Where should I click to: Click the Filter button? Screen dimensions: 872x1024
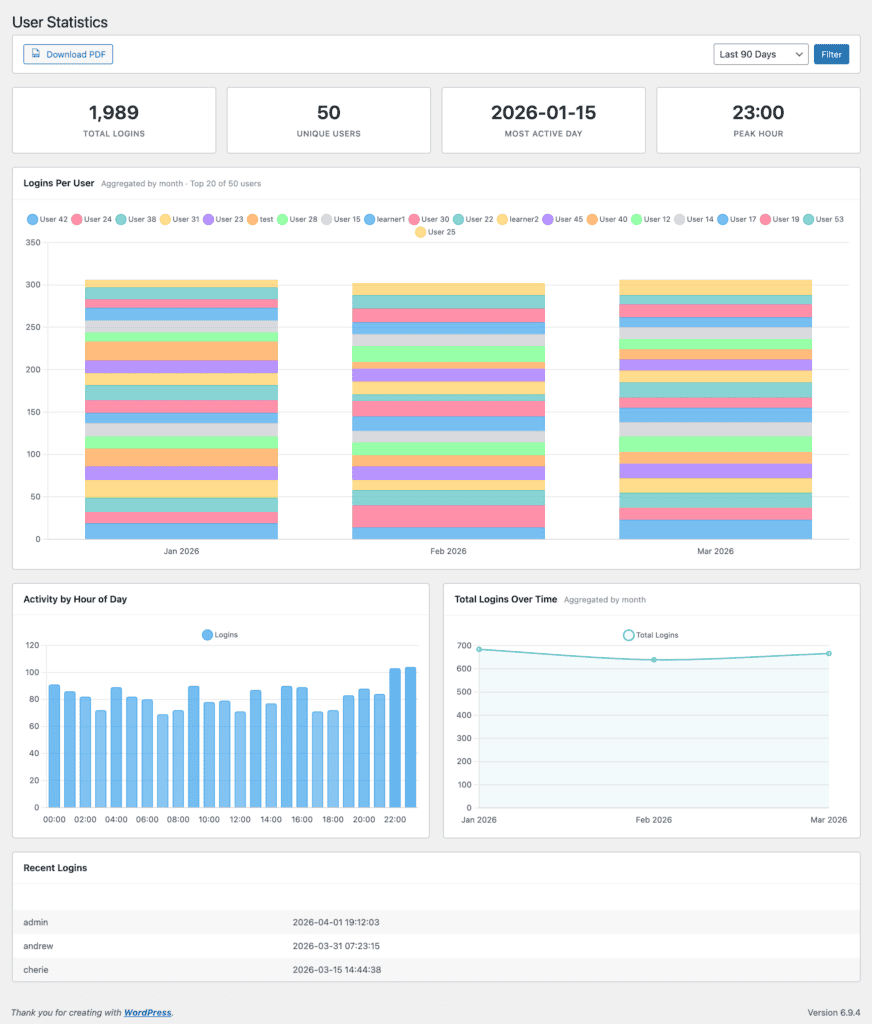[832, 54]
